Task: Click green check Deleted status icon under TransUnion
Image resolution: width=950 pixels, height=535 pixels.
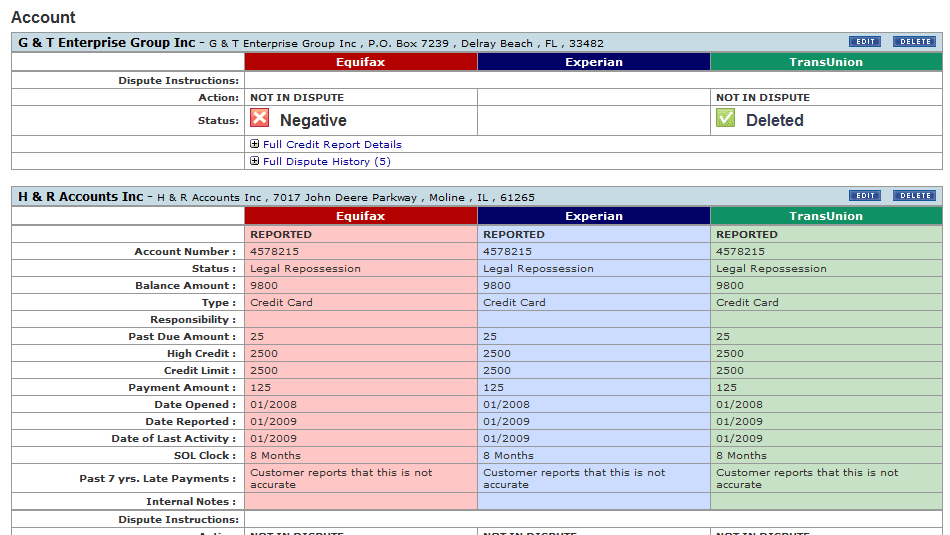Action: (725, 118)
